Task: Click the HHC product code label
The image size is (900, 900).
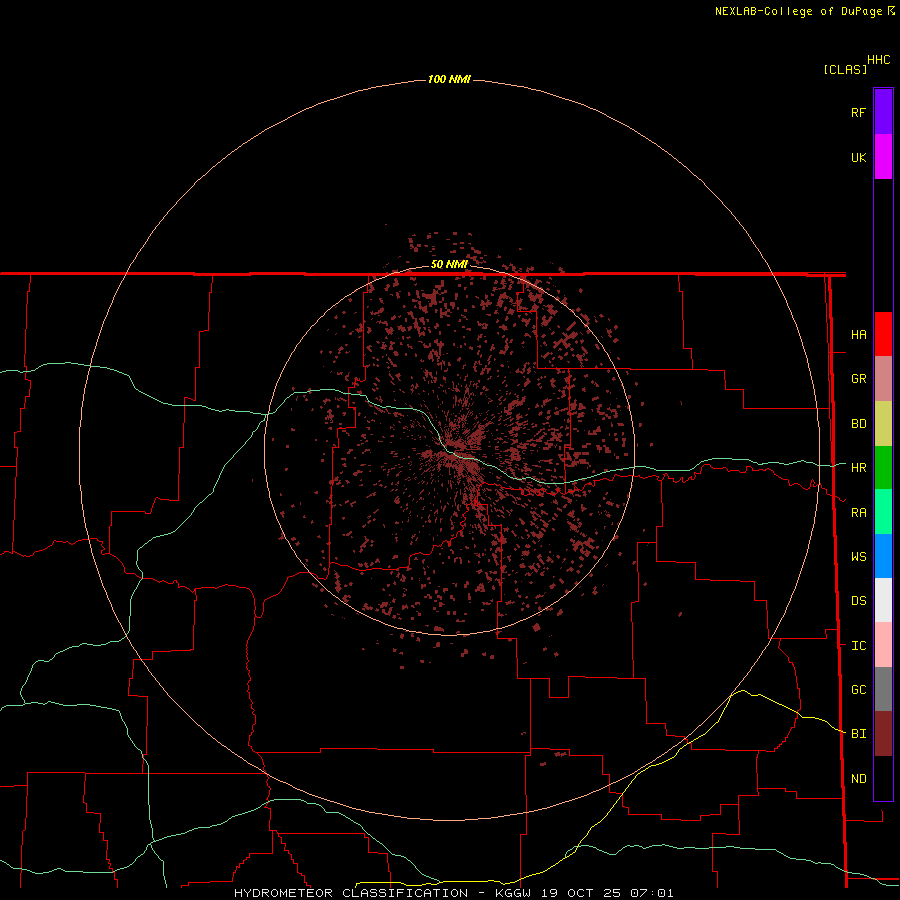Action: [879, 60]
